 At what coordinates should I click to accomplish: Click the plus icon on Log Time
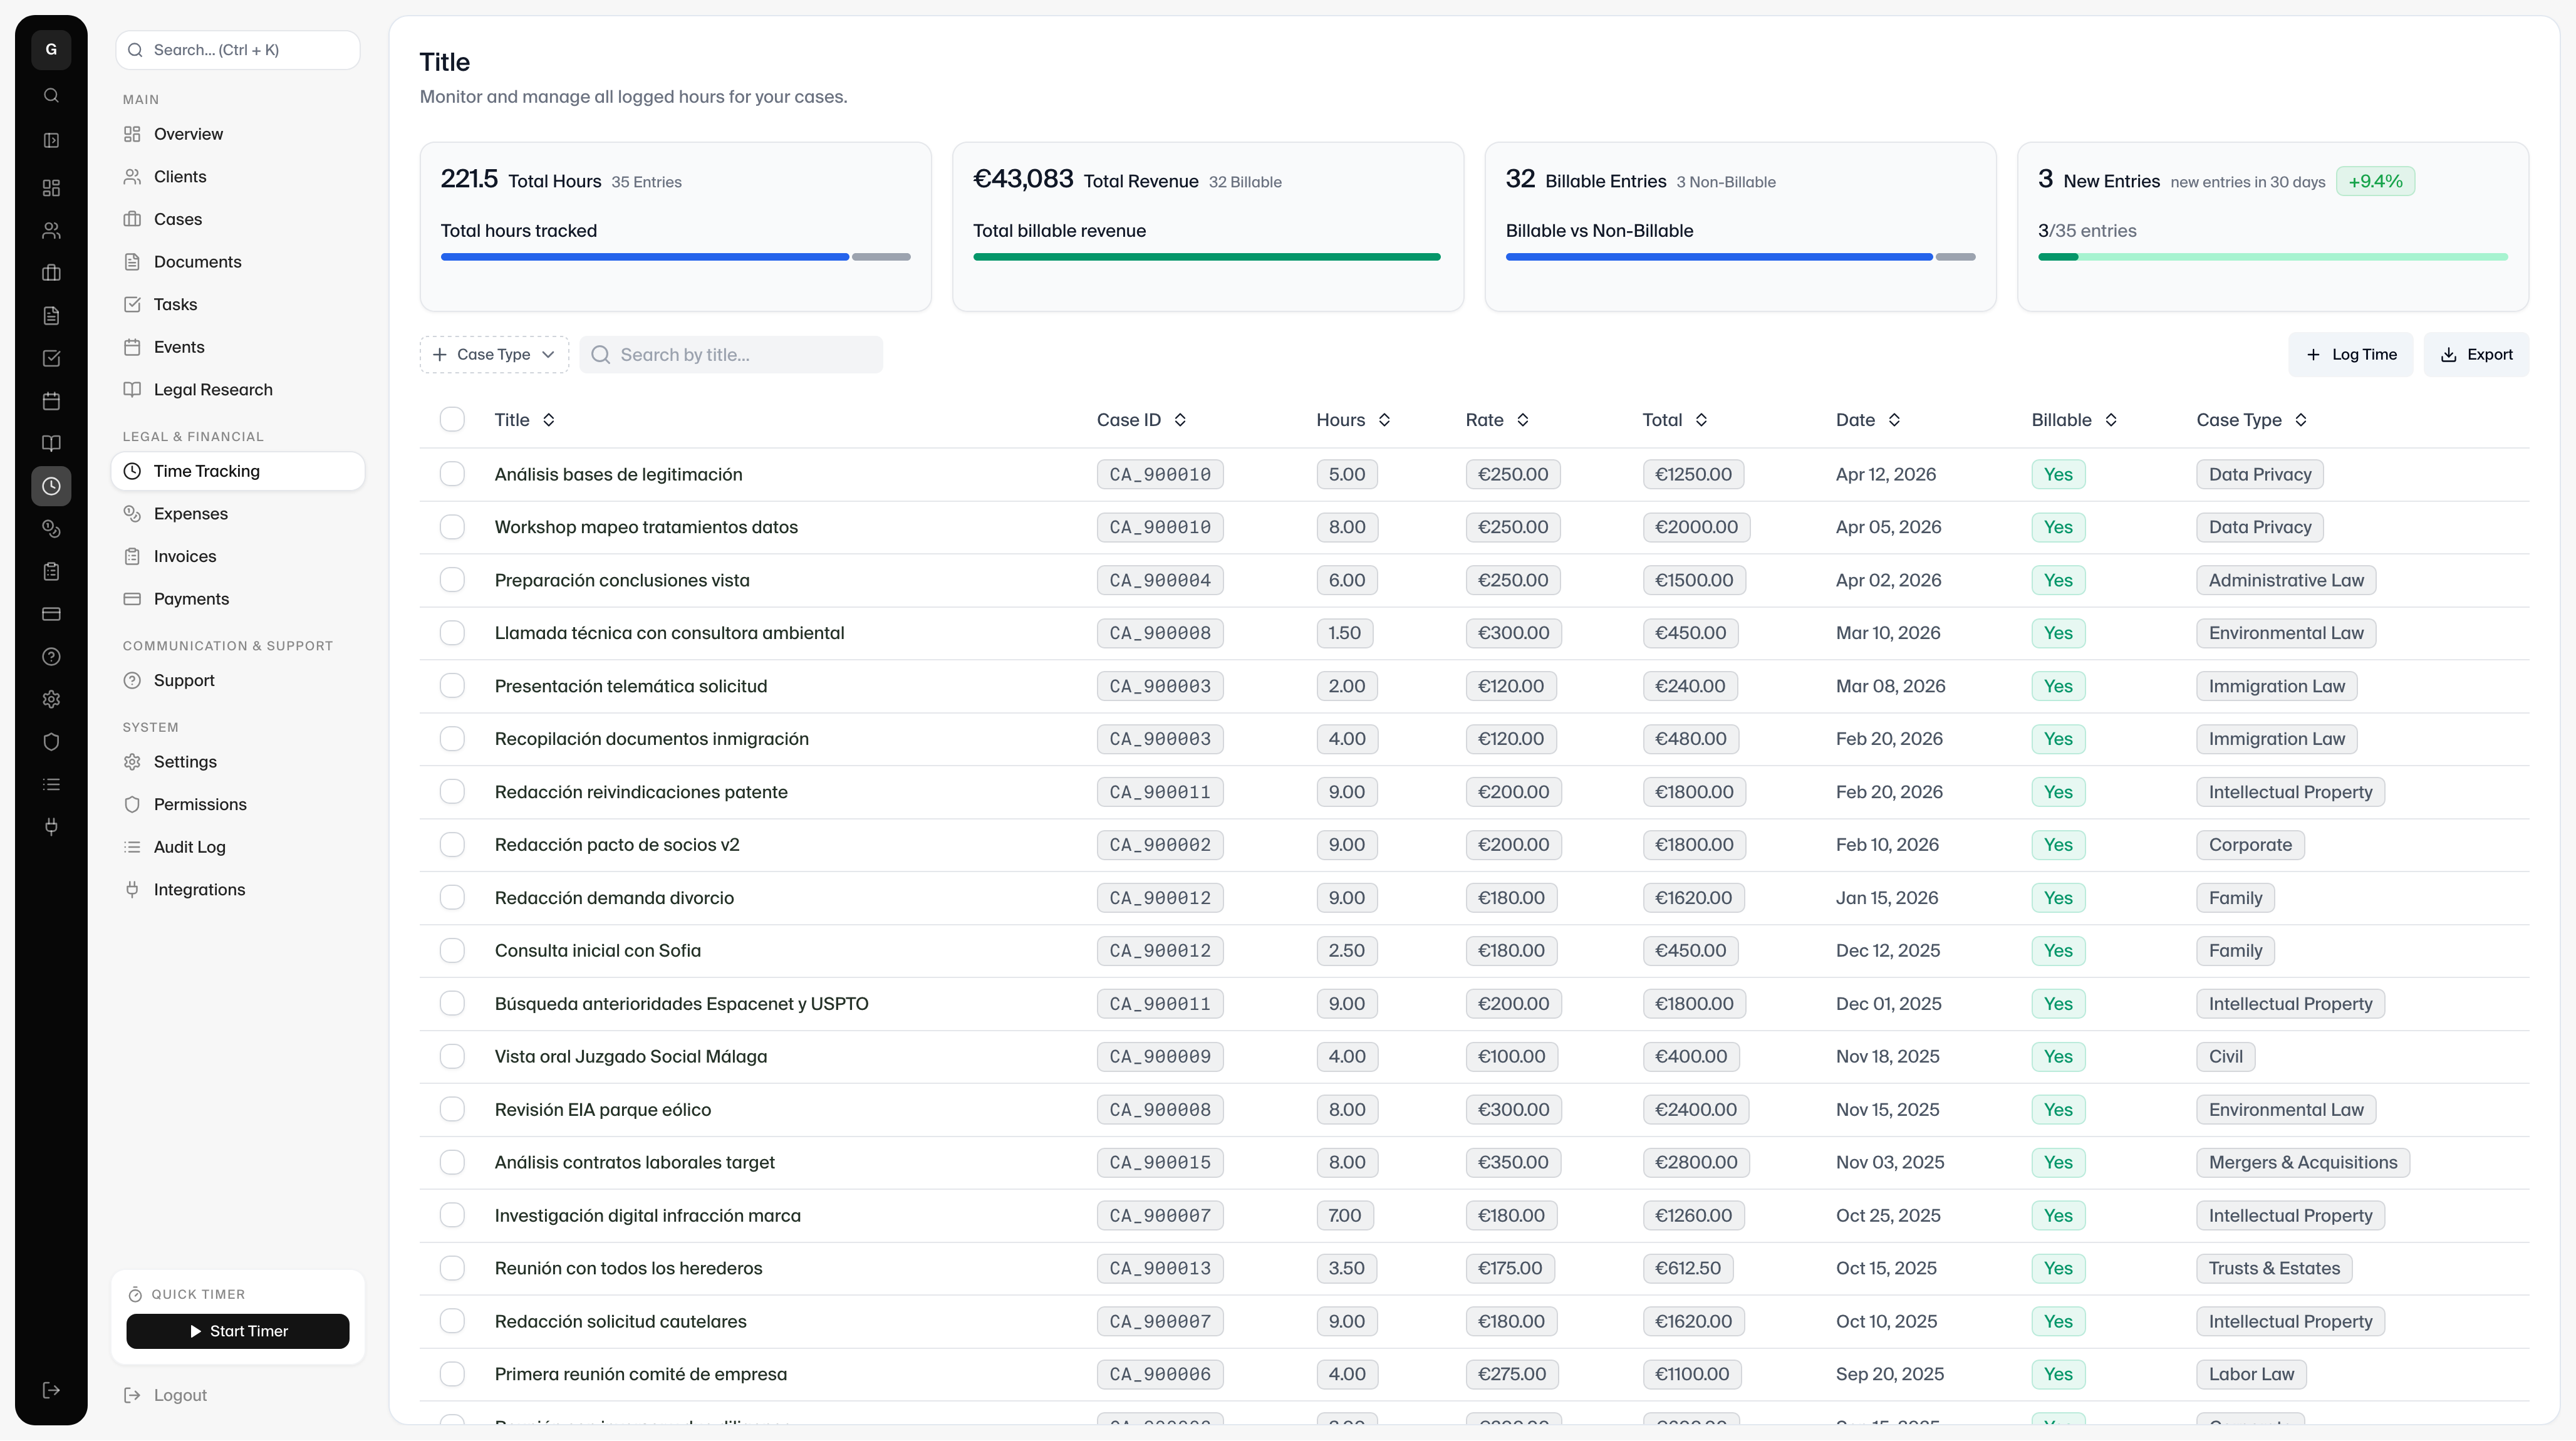2313,355
